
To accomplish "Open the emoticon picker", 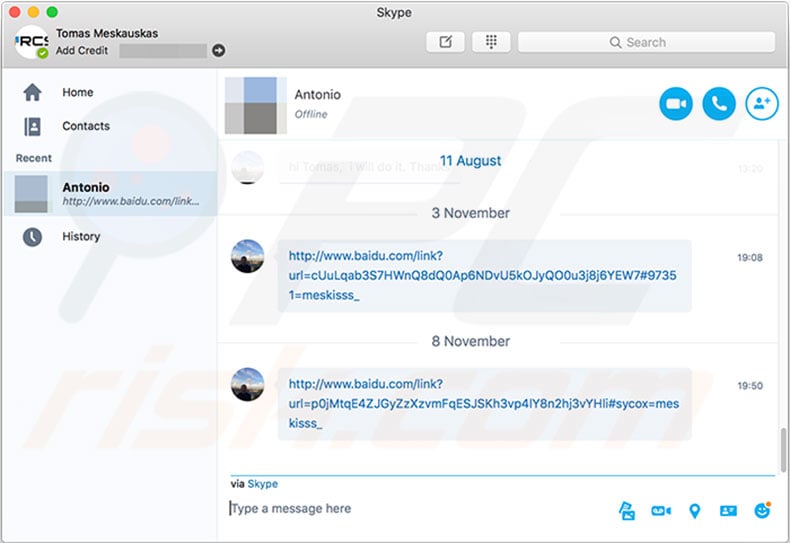I will coord(762,510).
